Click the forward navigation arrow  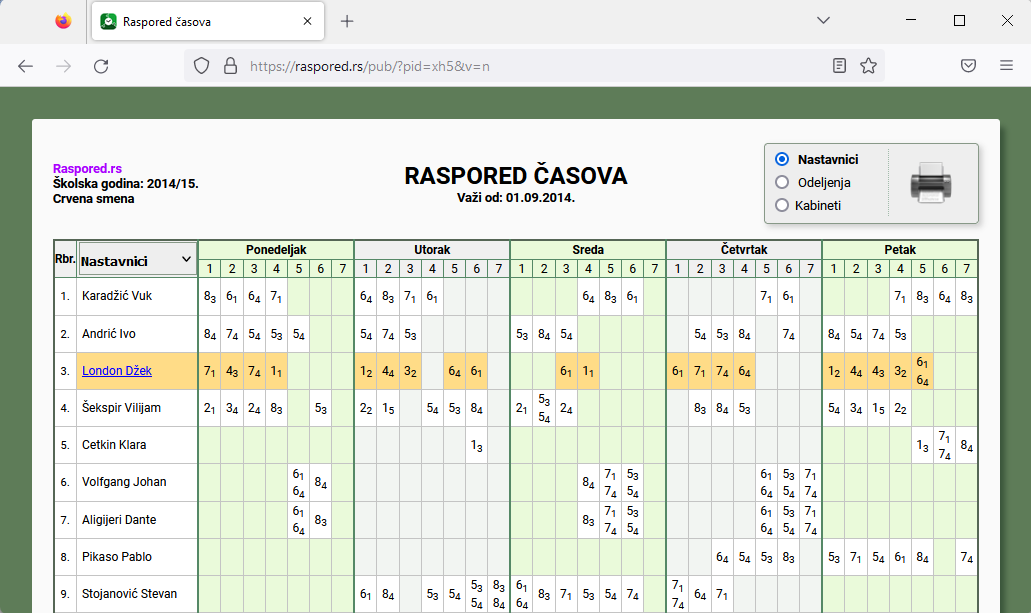[x=63, y=66]
